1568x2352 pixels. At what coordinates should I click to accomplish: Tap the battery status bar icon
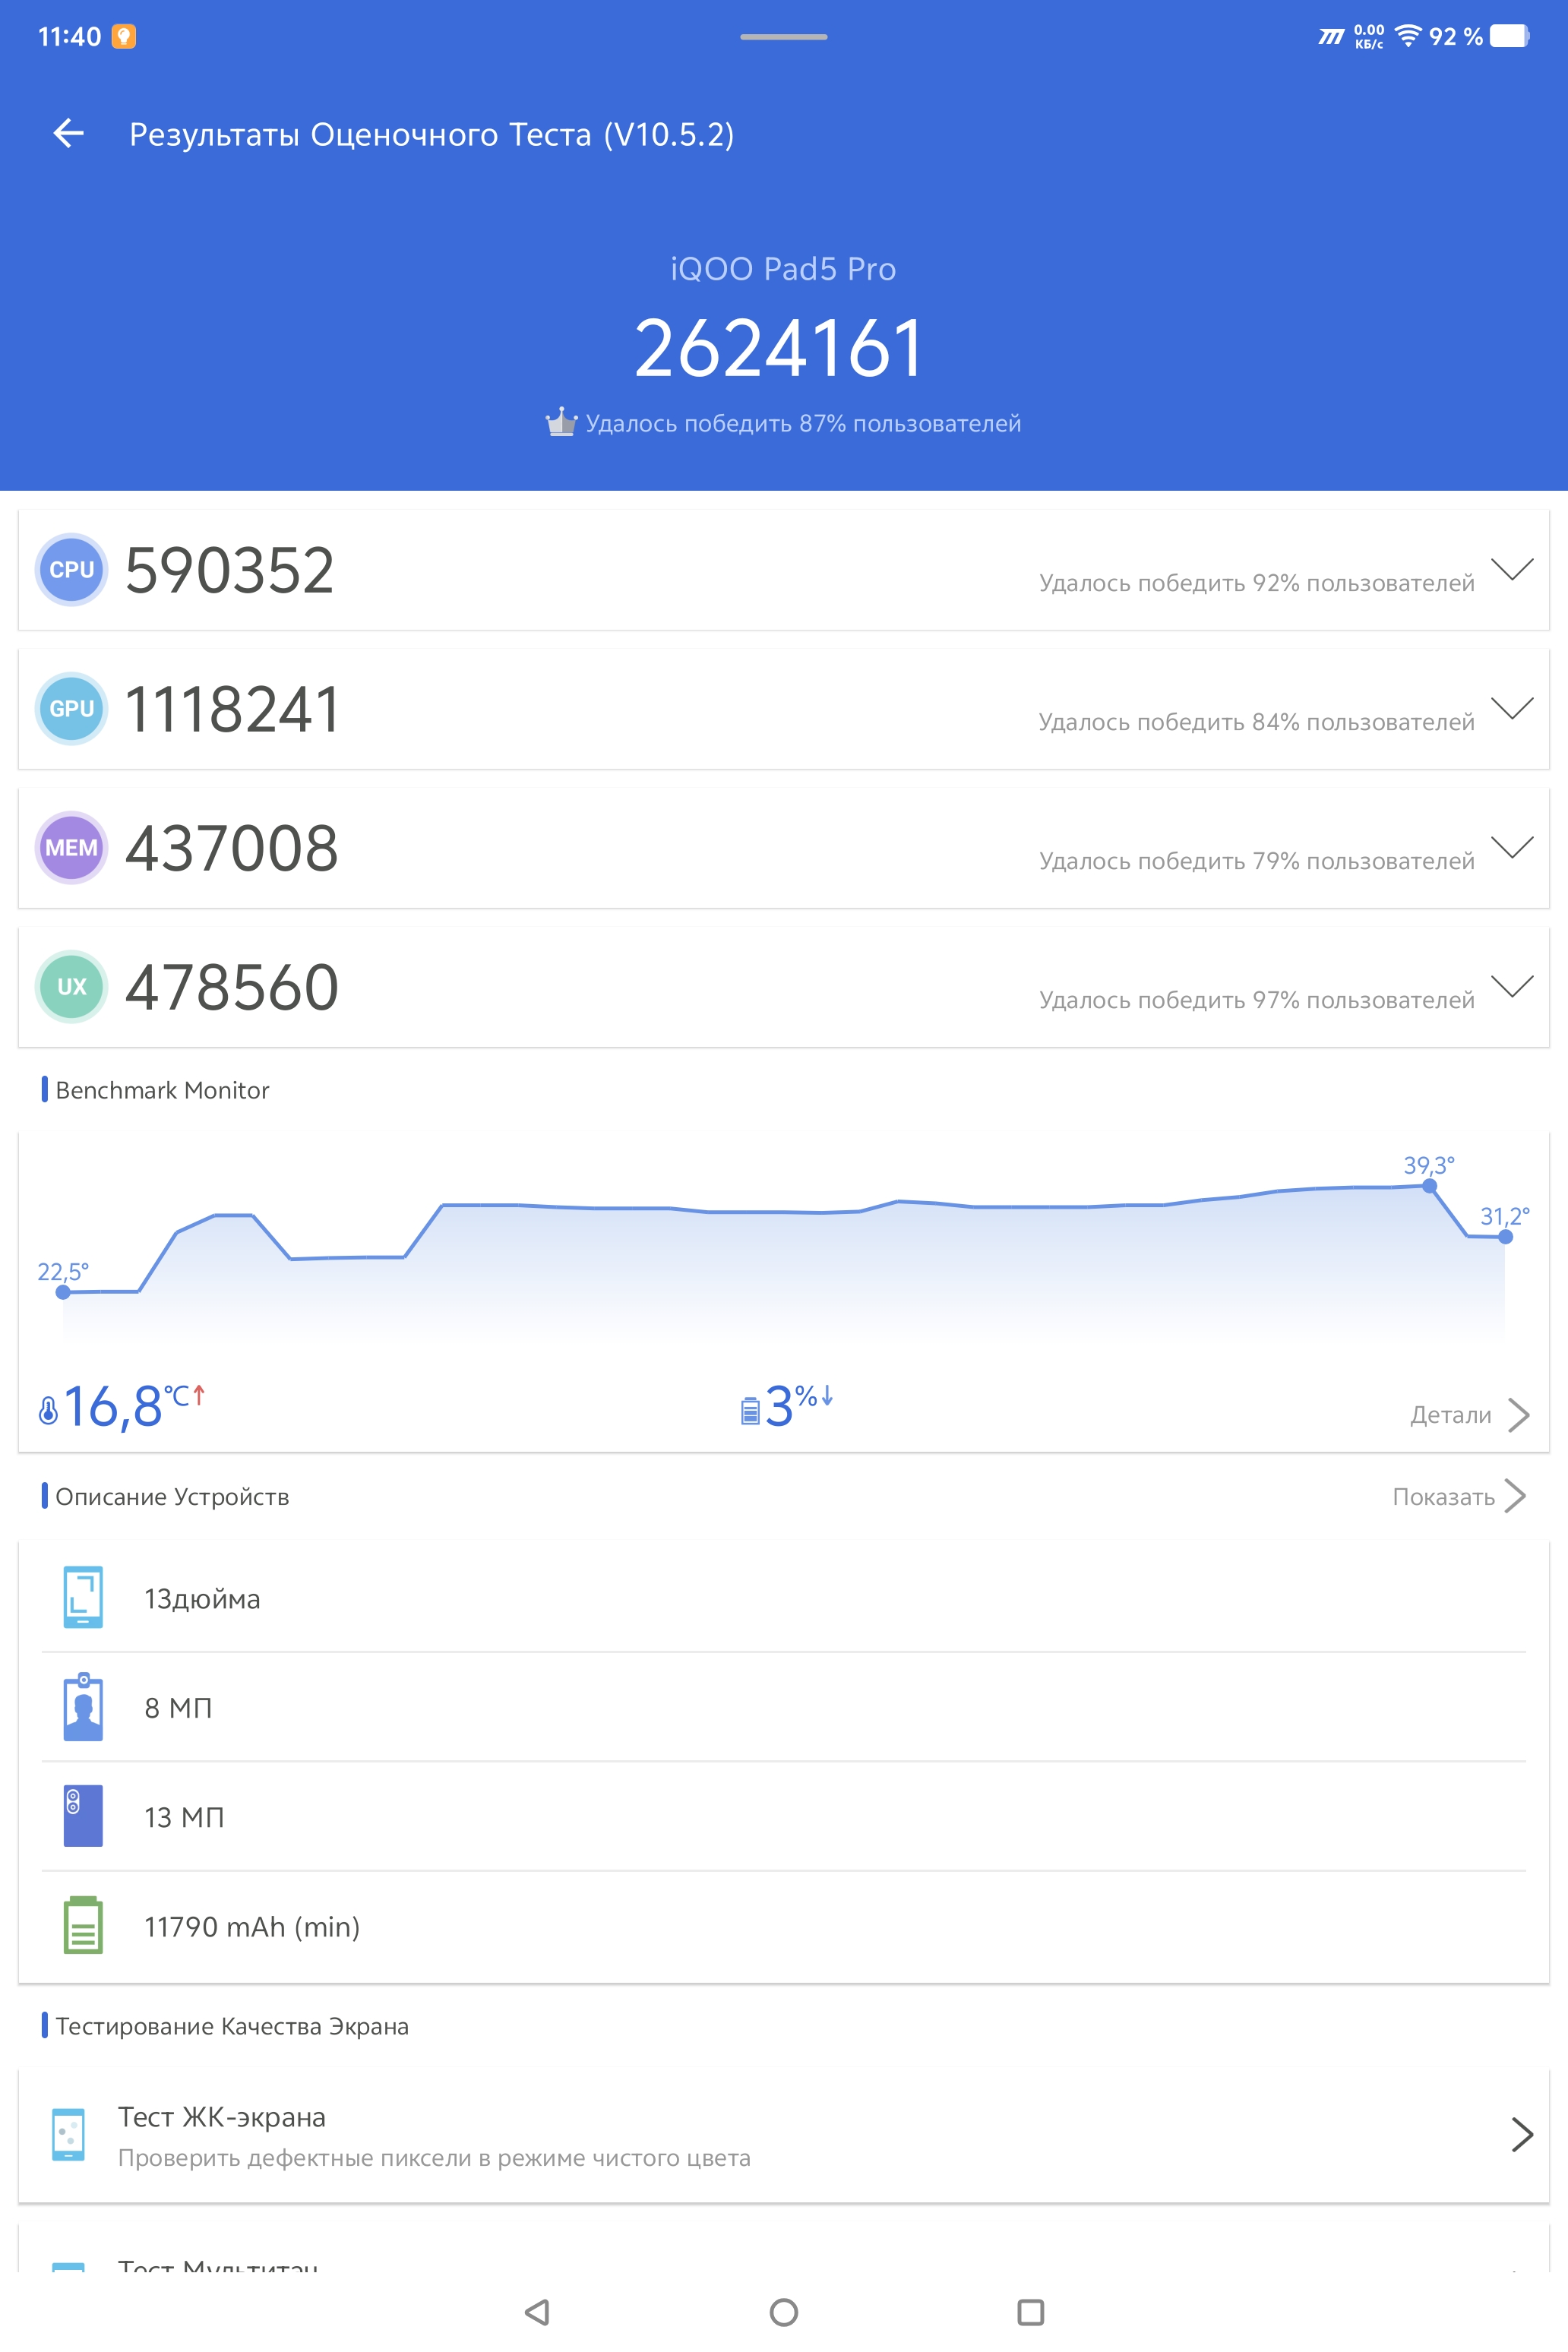tap(1510, 36)
